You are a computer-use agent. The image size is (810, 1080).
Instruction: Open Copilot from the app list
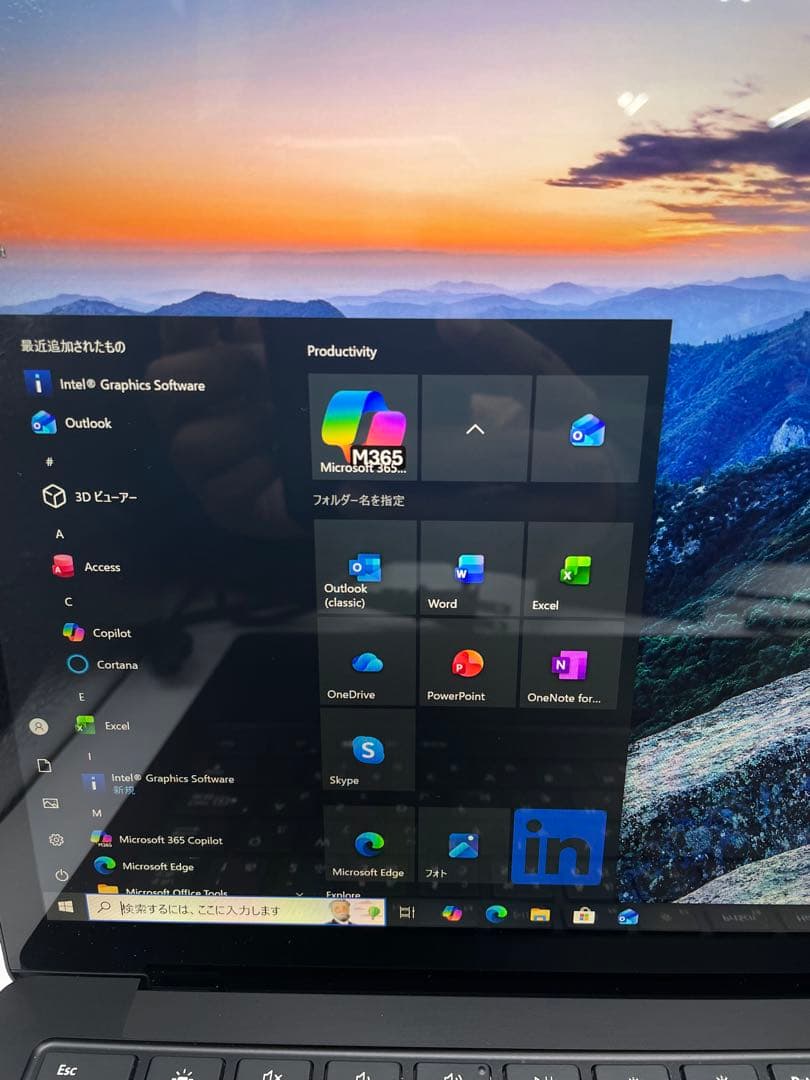pyautogui.click(x=97, y=632)
